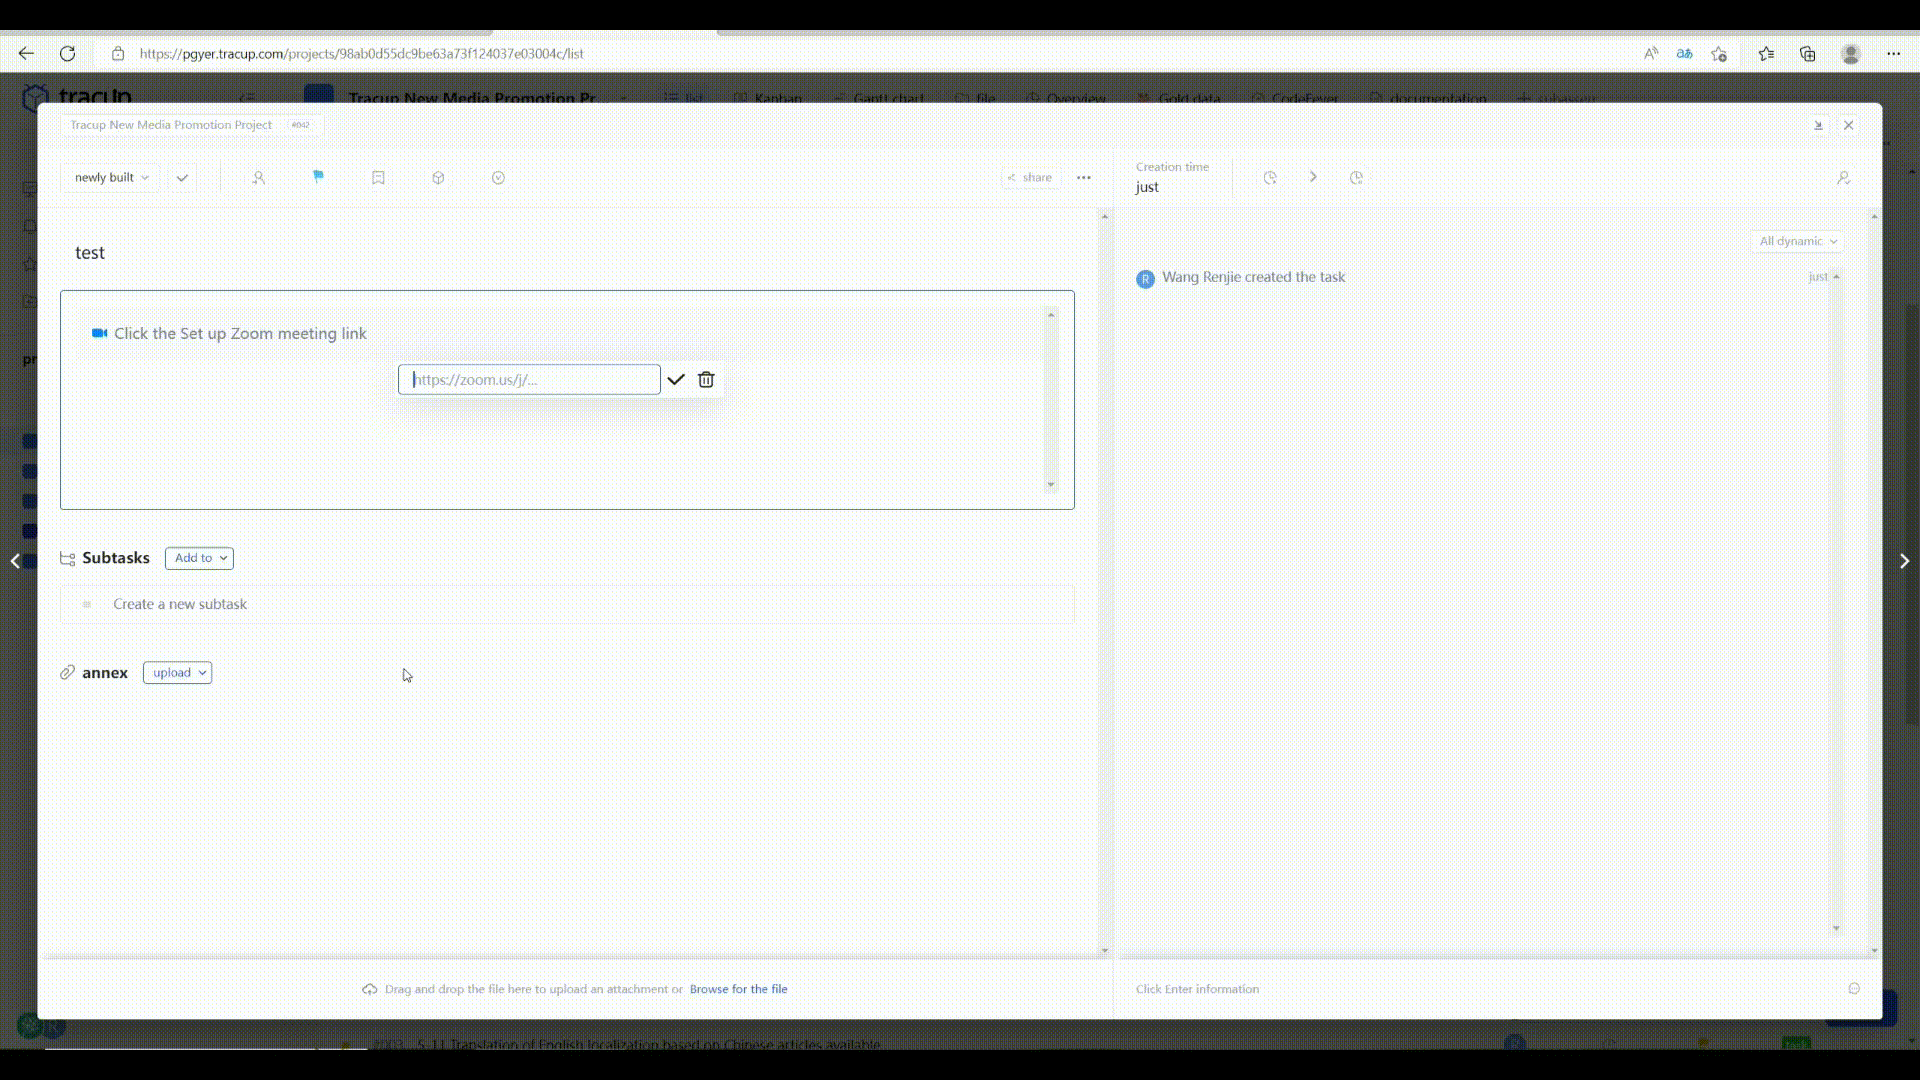Screen dimensions: 1920x1080
Task: Click the assignee person icon in toolbar
Action: tap(258, 178)
